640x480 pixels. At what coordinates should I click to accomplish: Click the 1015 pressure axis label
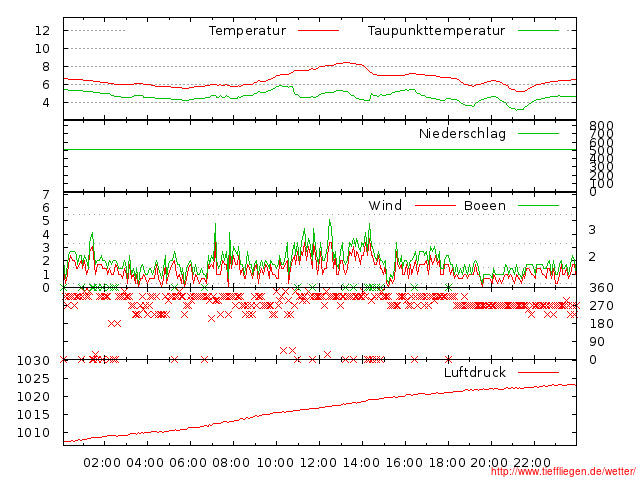(33, 415)
